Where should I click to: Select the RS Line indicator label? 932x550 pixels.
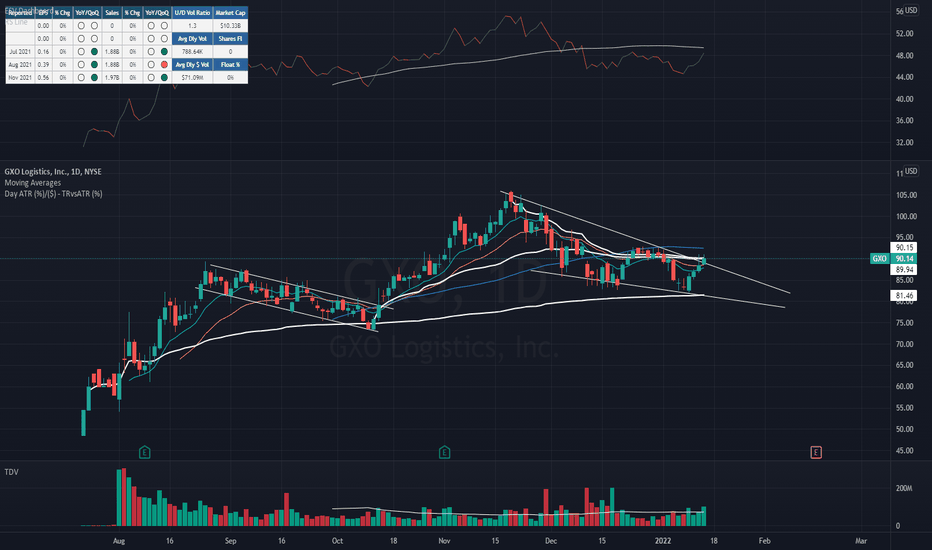tap(17, 22)
